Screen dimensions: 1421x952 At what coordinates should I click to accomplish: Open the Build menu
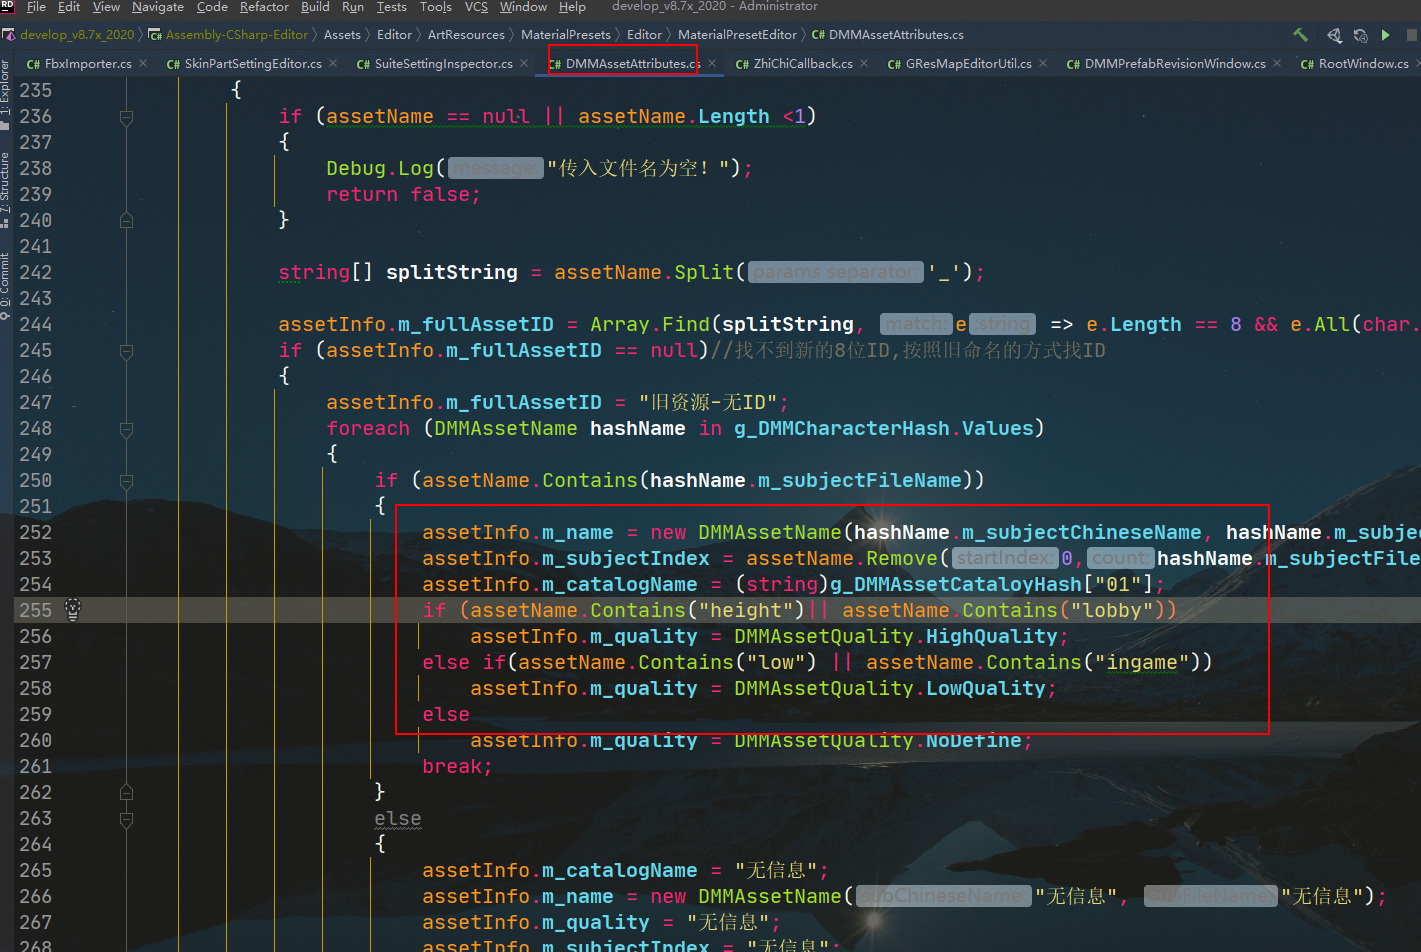coord(315,6)
